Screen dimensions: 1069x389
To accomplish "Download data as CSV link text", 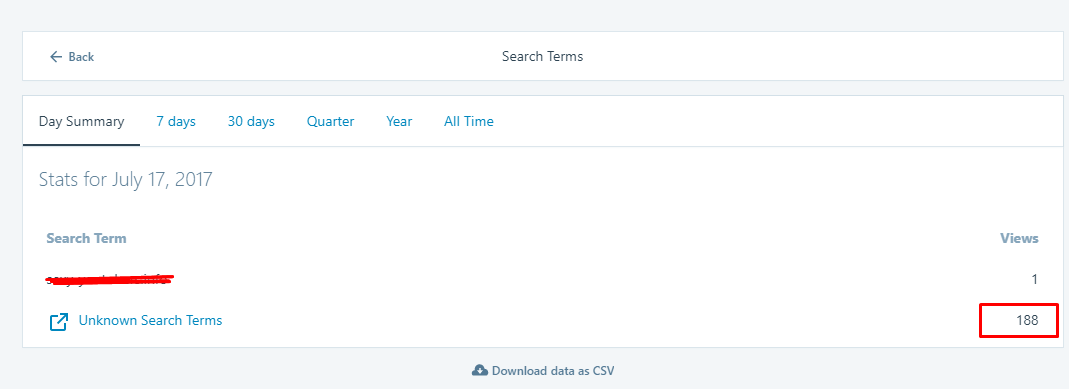I will coord(553,371).
